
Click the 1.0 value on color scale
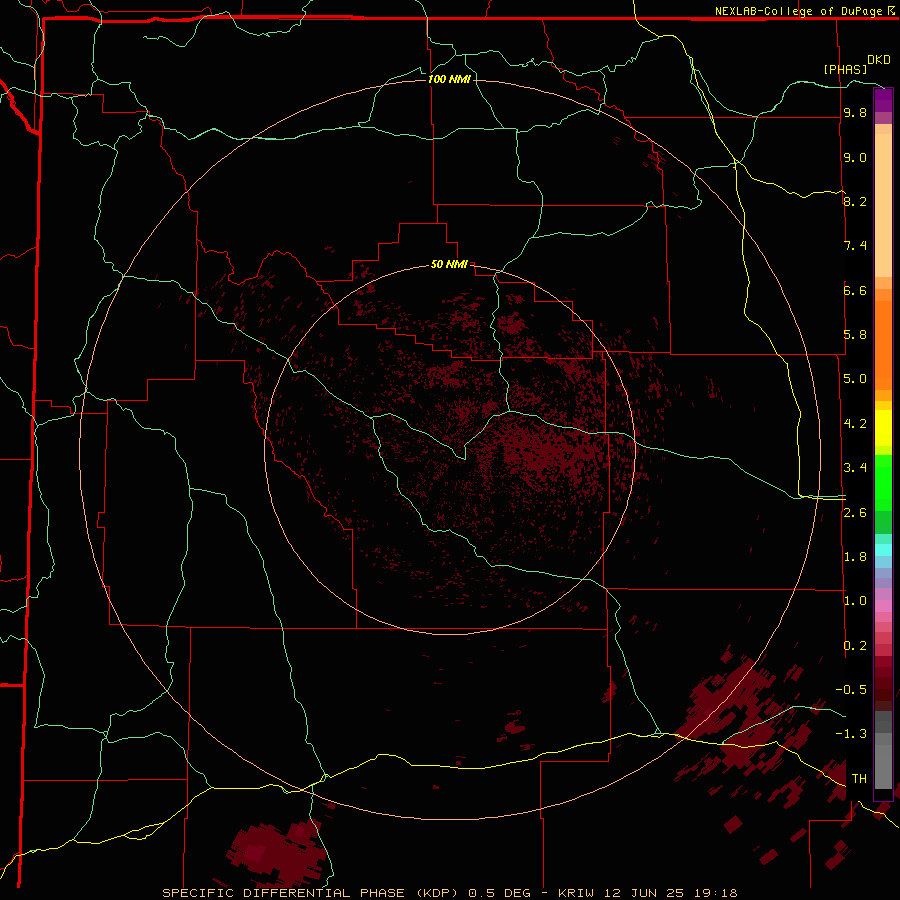point(855,601)
